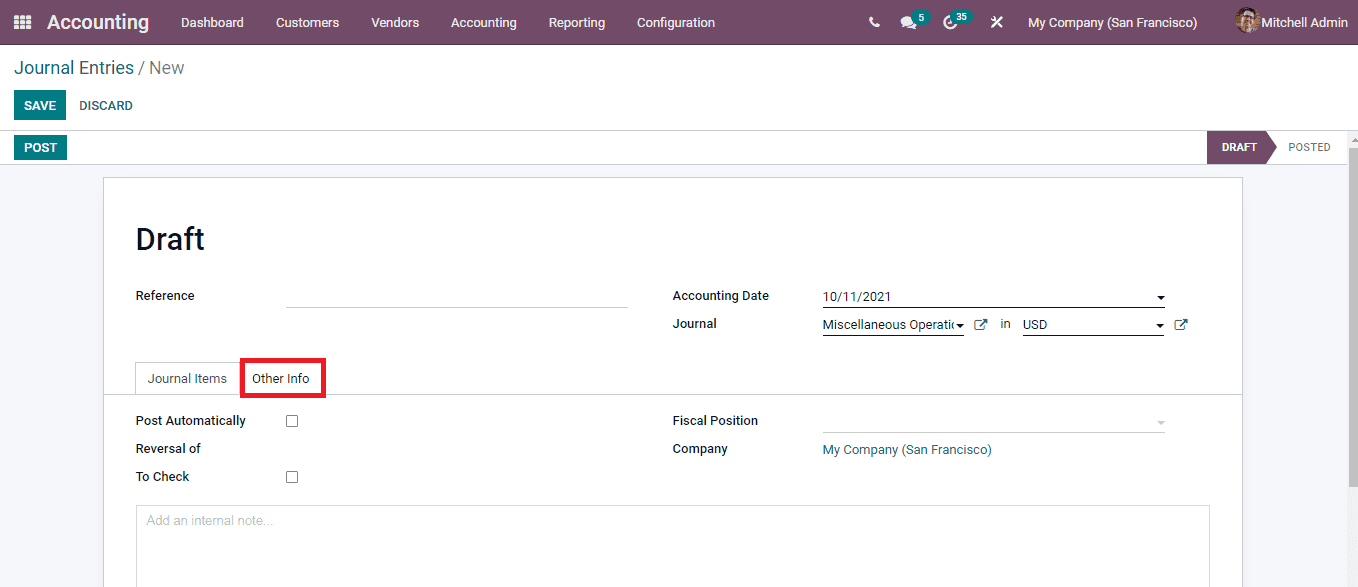The image size is (1358, 587).
Task: Enable the Post Automatically checkbox
Action: 291,420
